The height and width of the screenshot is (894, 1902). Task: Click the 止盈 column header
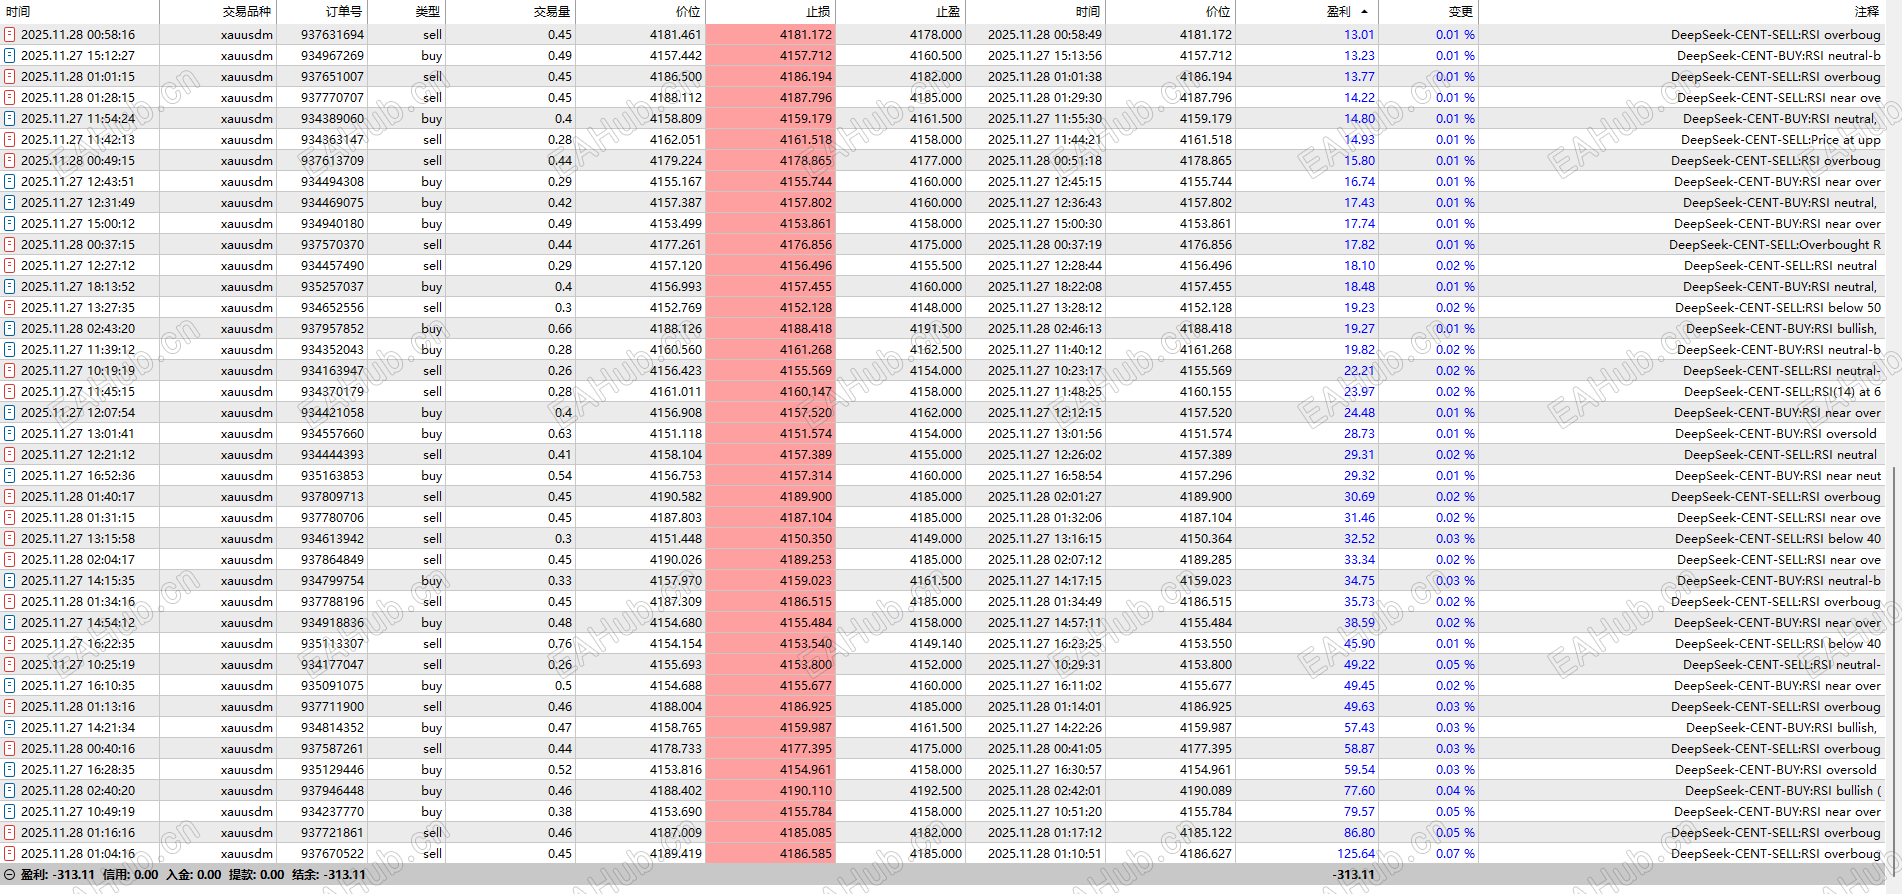948,11
